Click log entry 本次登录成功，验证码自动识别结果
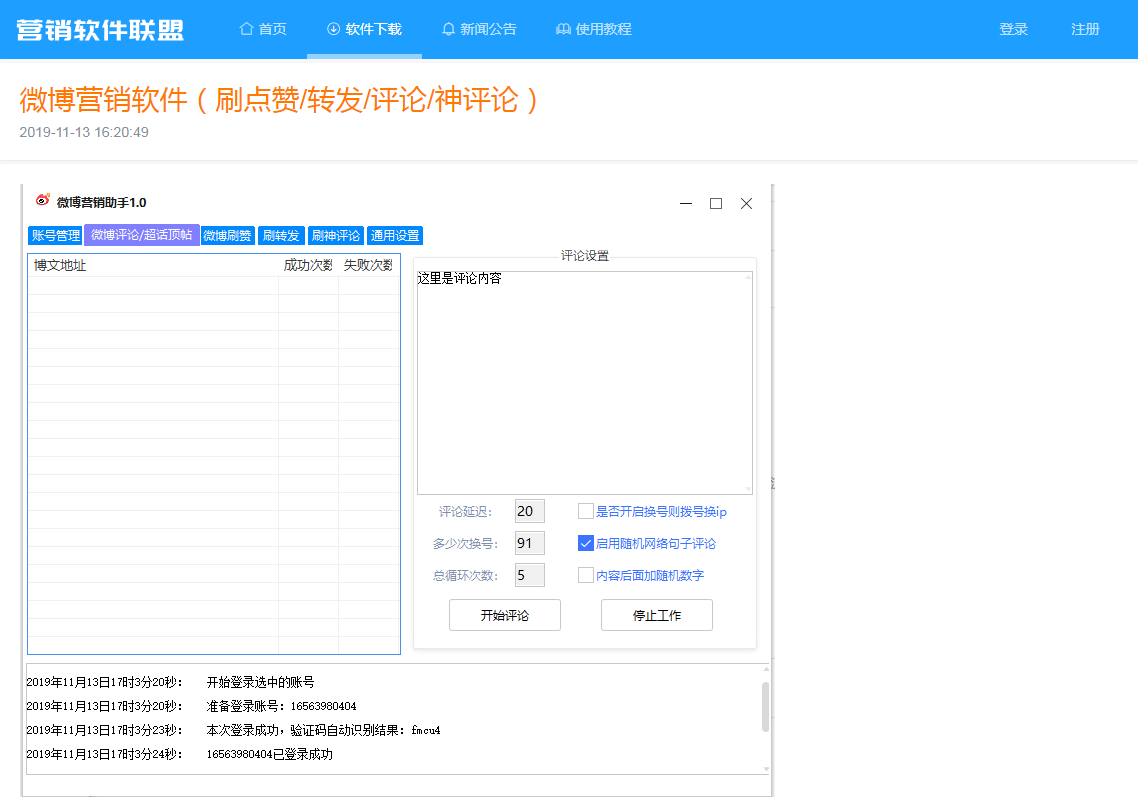Viewport: 1138px width, 799px height. (x=324, y=730)
